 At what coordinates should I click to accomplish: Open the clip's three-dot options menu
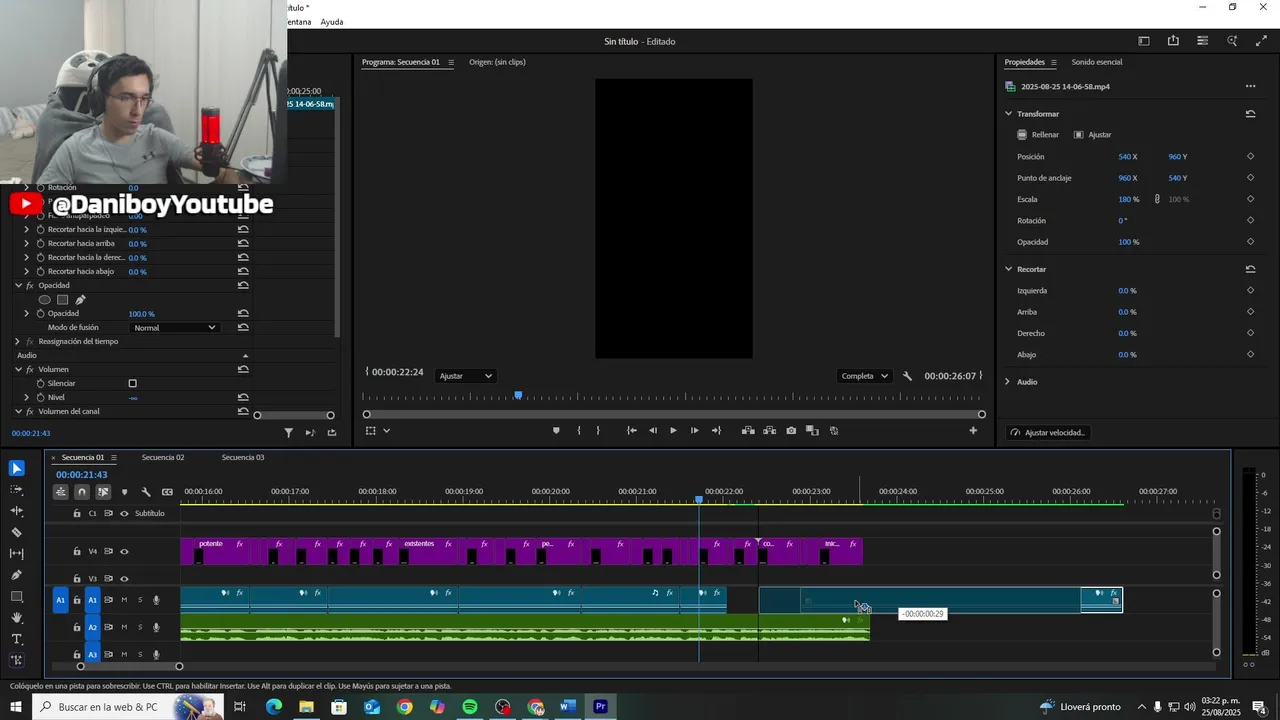point(1250,87)
